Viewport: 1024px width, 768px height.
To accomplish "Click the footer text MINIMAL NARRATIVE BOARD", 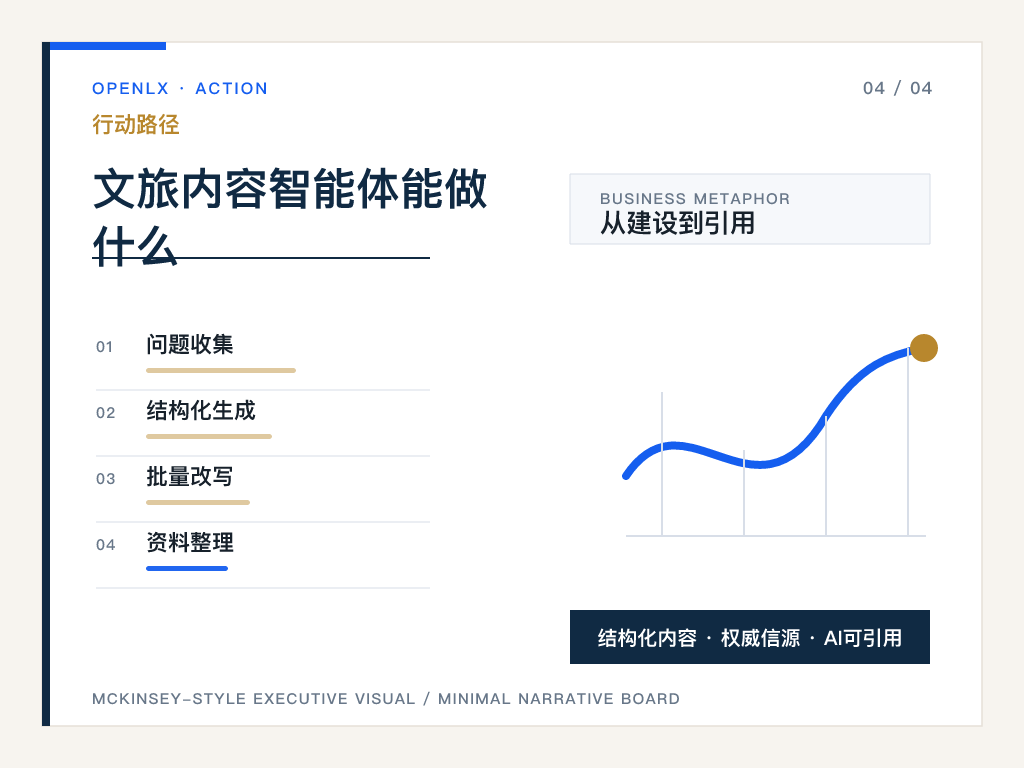I will pyautogui.click(x=558, y=699).
